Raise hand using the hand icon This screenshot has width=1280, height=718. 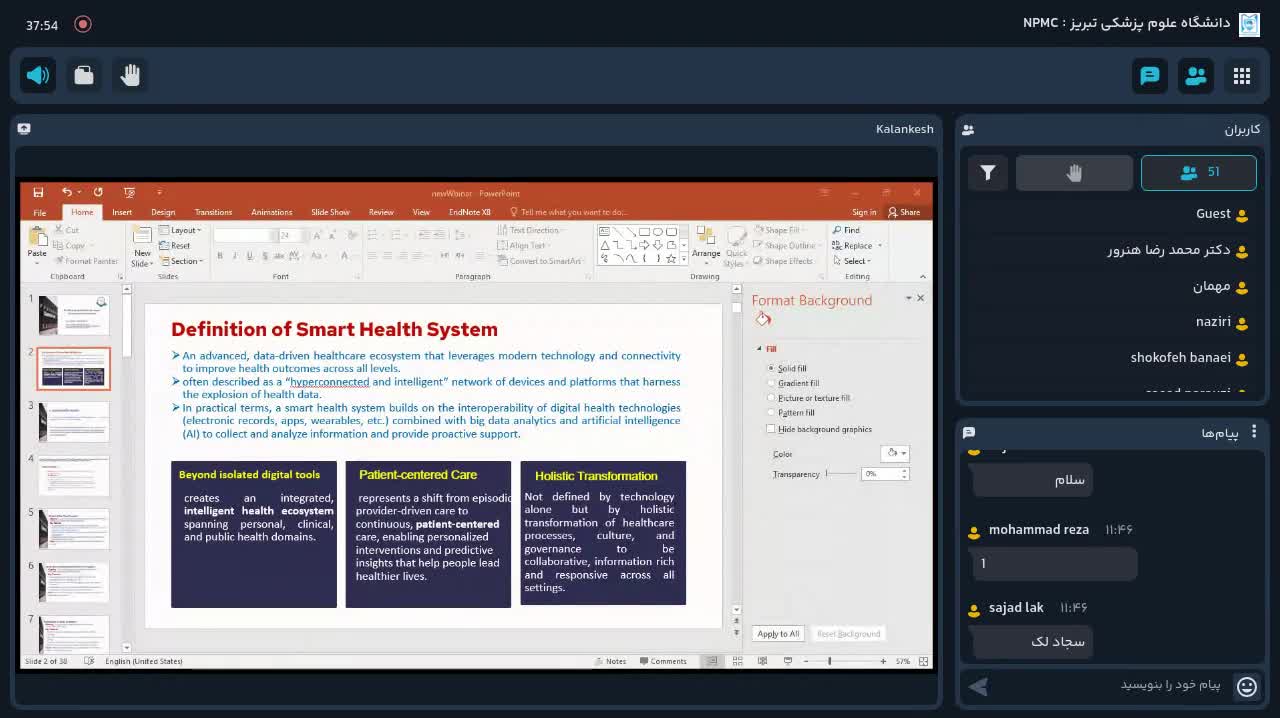pos(131,75)
